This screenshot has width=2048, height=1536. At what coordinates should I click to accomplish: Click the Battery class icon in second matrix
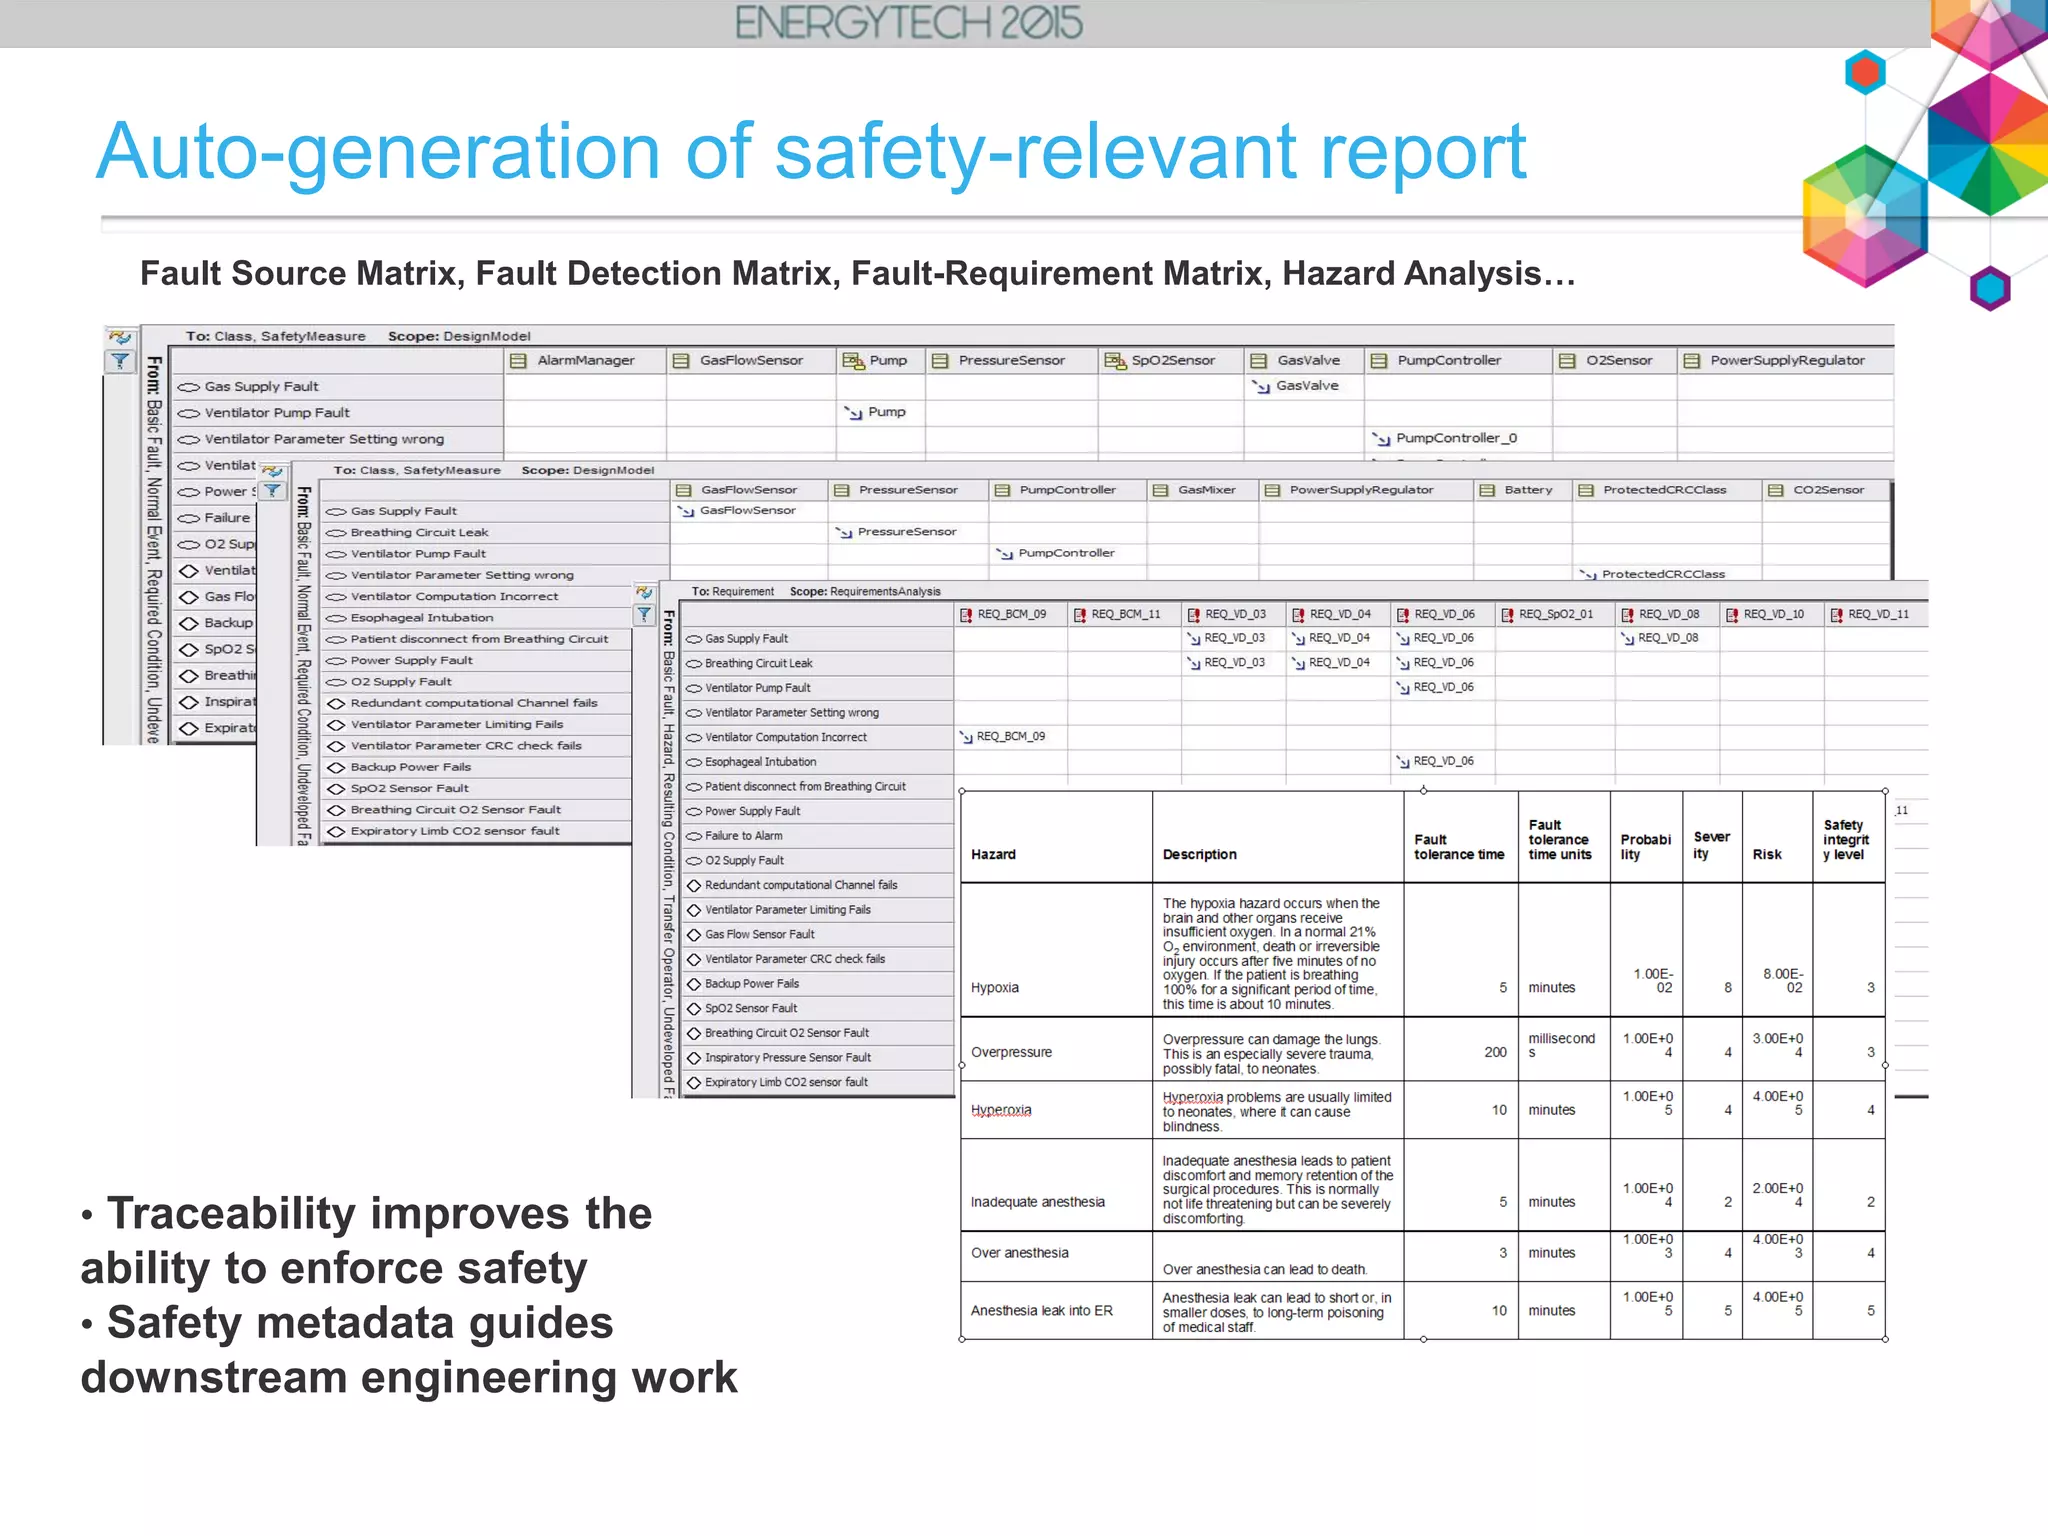pyautogui.click(x=1487, y=490)
